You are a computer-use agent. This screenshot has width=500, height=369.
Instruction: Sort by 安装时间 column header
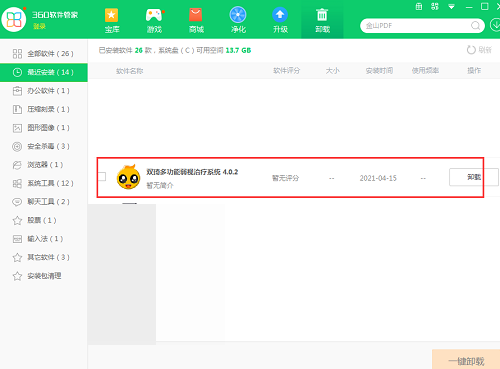click(379, 71)
